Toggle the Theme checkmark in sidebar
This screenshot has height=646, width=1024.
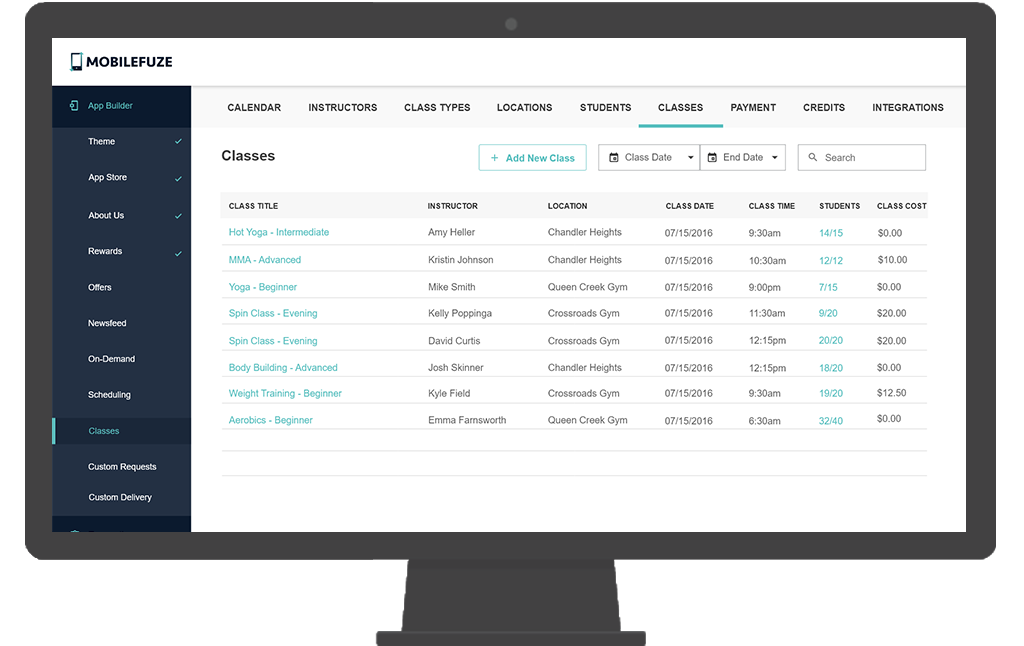178,142
